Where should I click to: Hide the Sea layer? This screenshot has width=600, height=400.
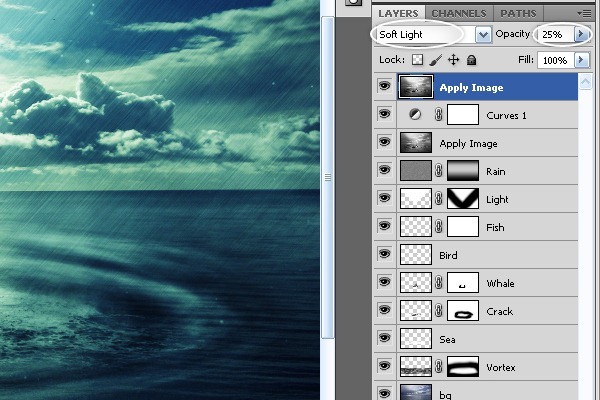pyautogui.click(x=384, y=340)
